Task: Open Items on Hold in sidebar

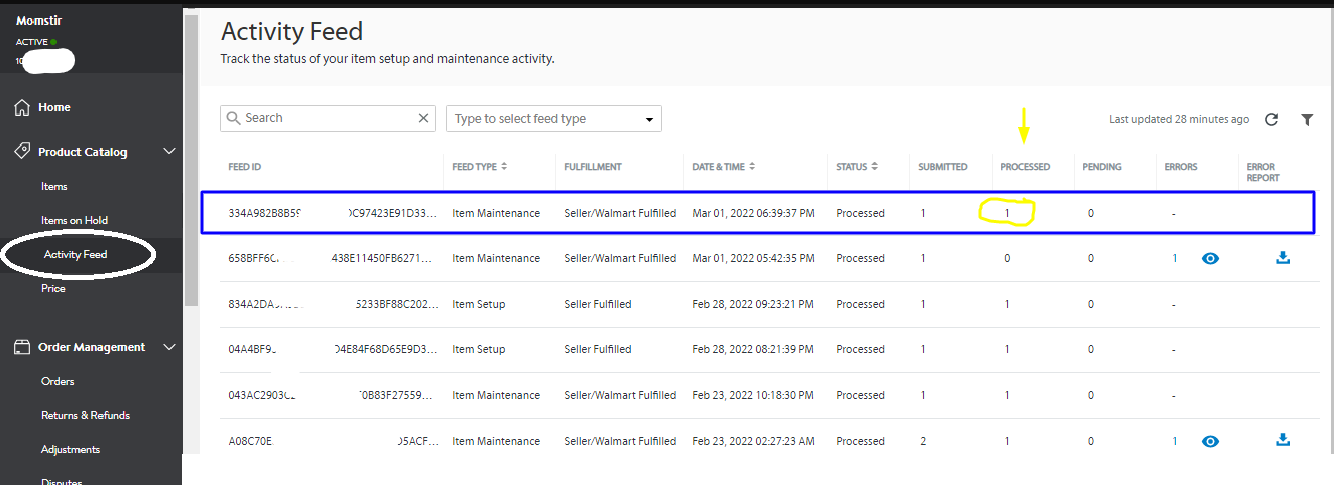Action: pyautogui.click(x=74, y=220)
